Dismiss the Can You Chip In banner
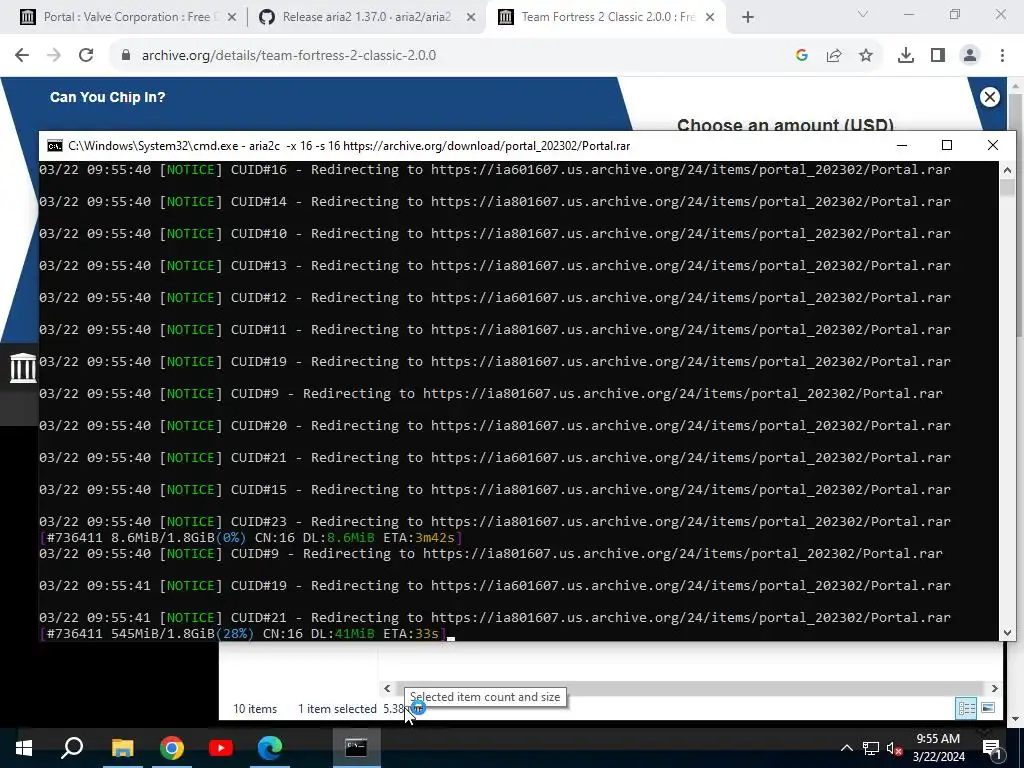This screenshot has height=768, width=1024. (x=989, y=97)
